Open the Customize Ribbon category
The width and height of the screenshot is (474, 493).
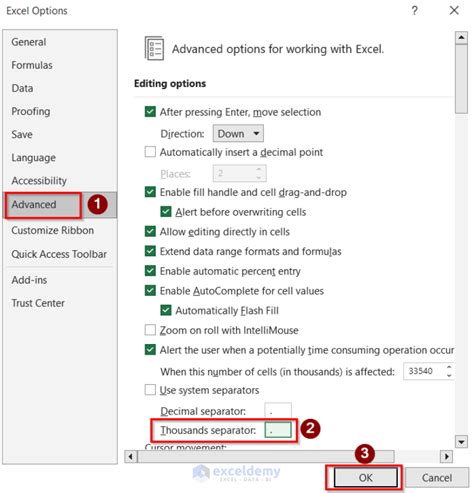[x=52, y=230]
